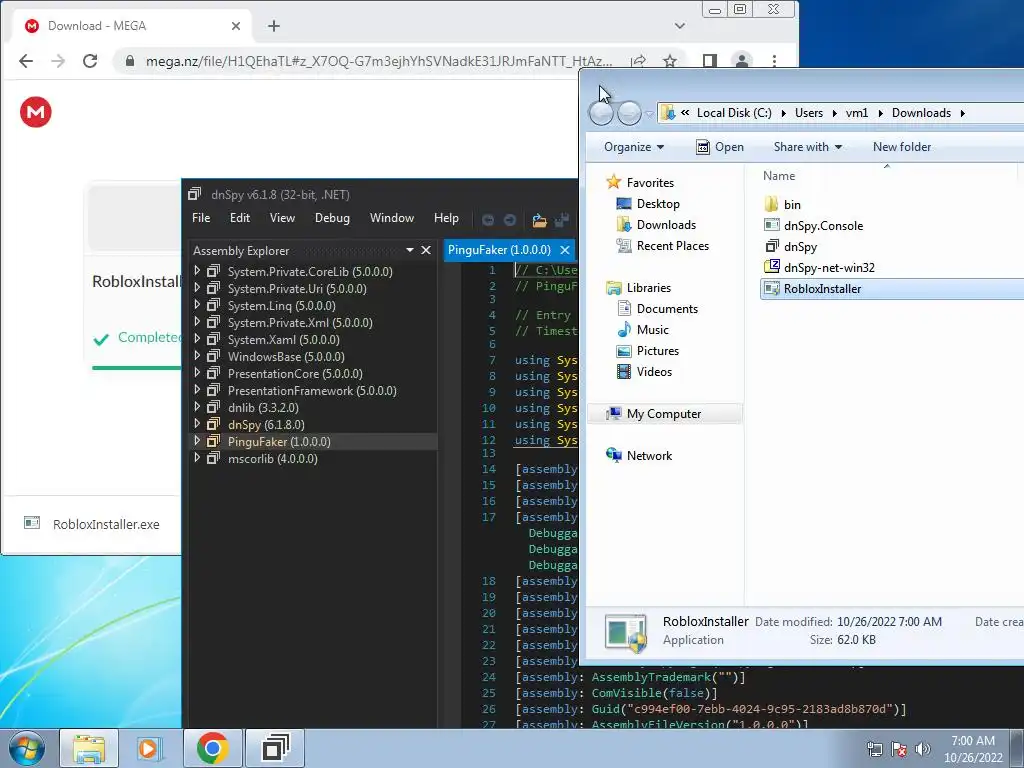Open Share with dropdown in Explorer

point(808,147)
